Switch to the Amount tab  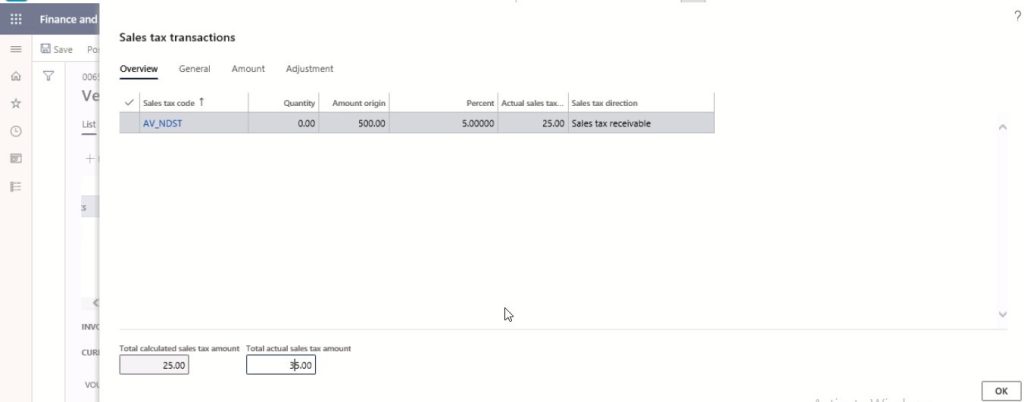(248, 69)
